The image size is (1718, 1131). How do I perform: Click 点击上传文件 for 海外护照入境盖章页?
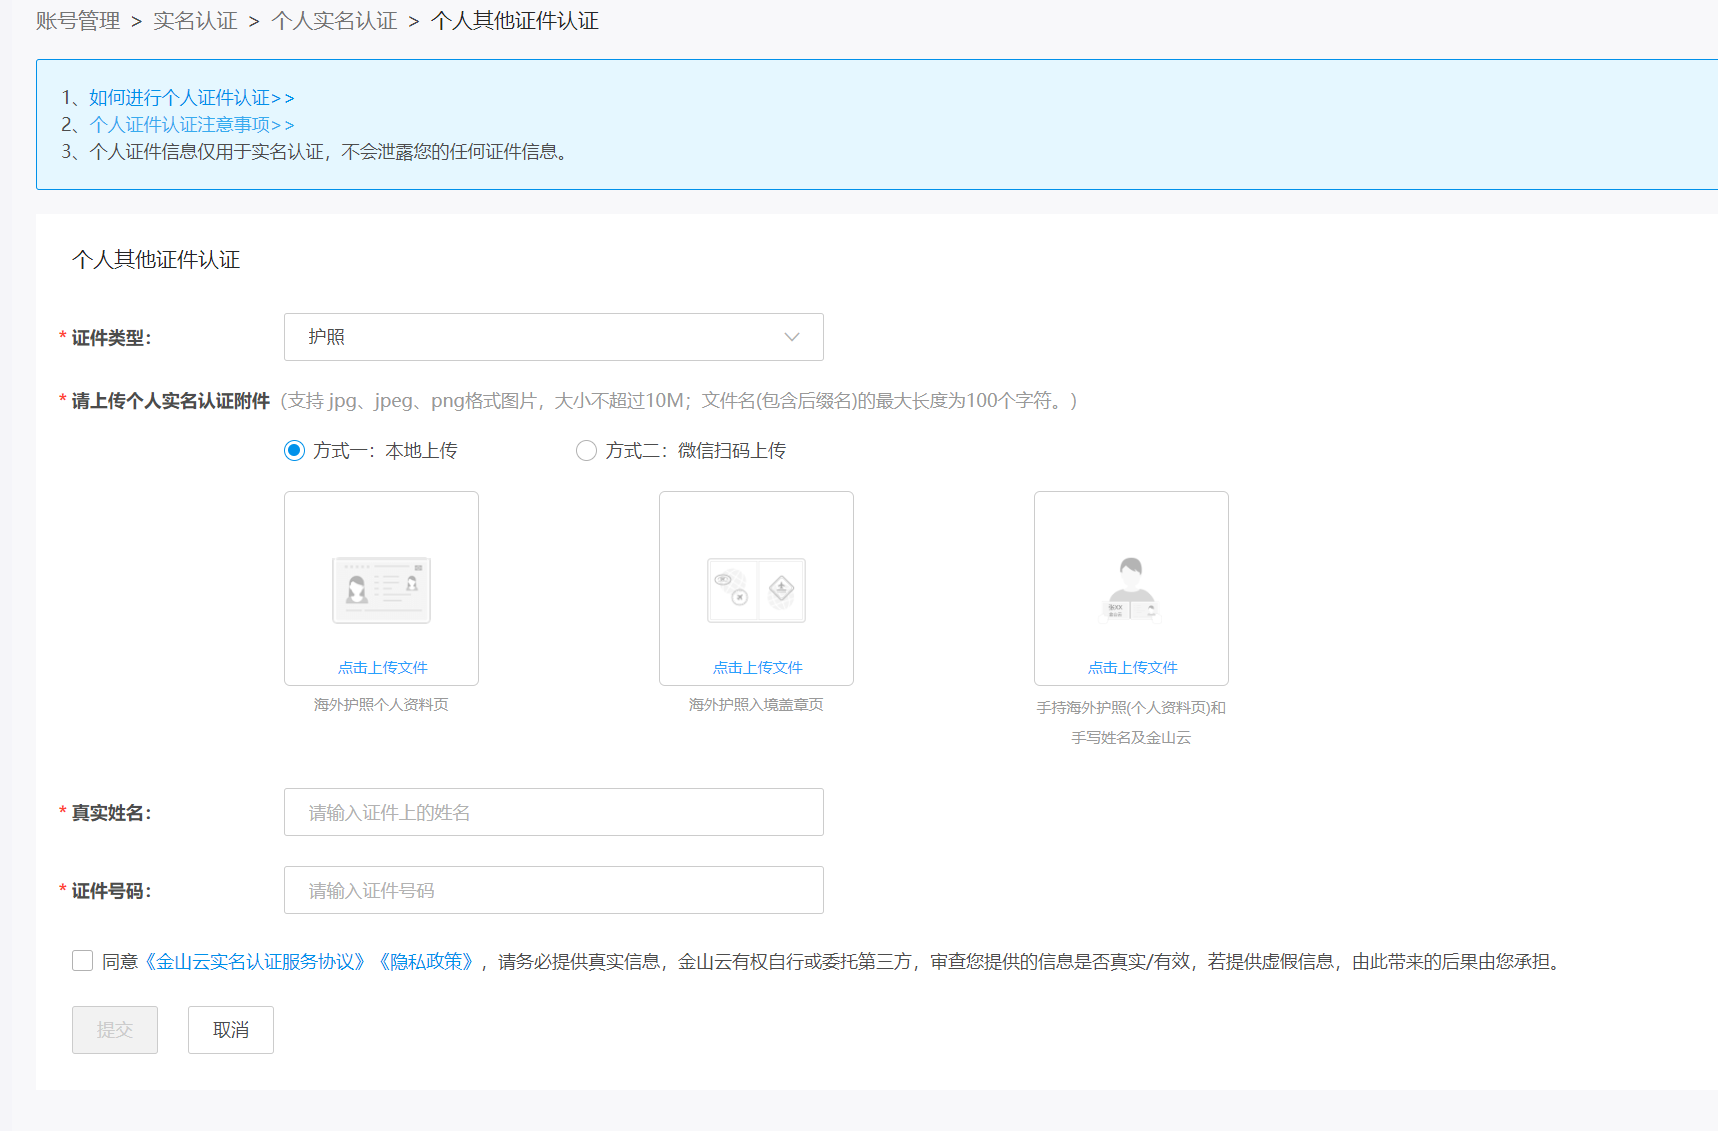[757, 667]
